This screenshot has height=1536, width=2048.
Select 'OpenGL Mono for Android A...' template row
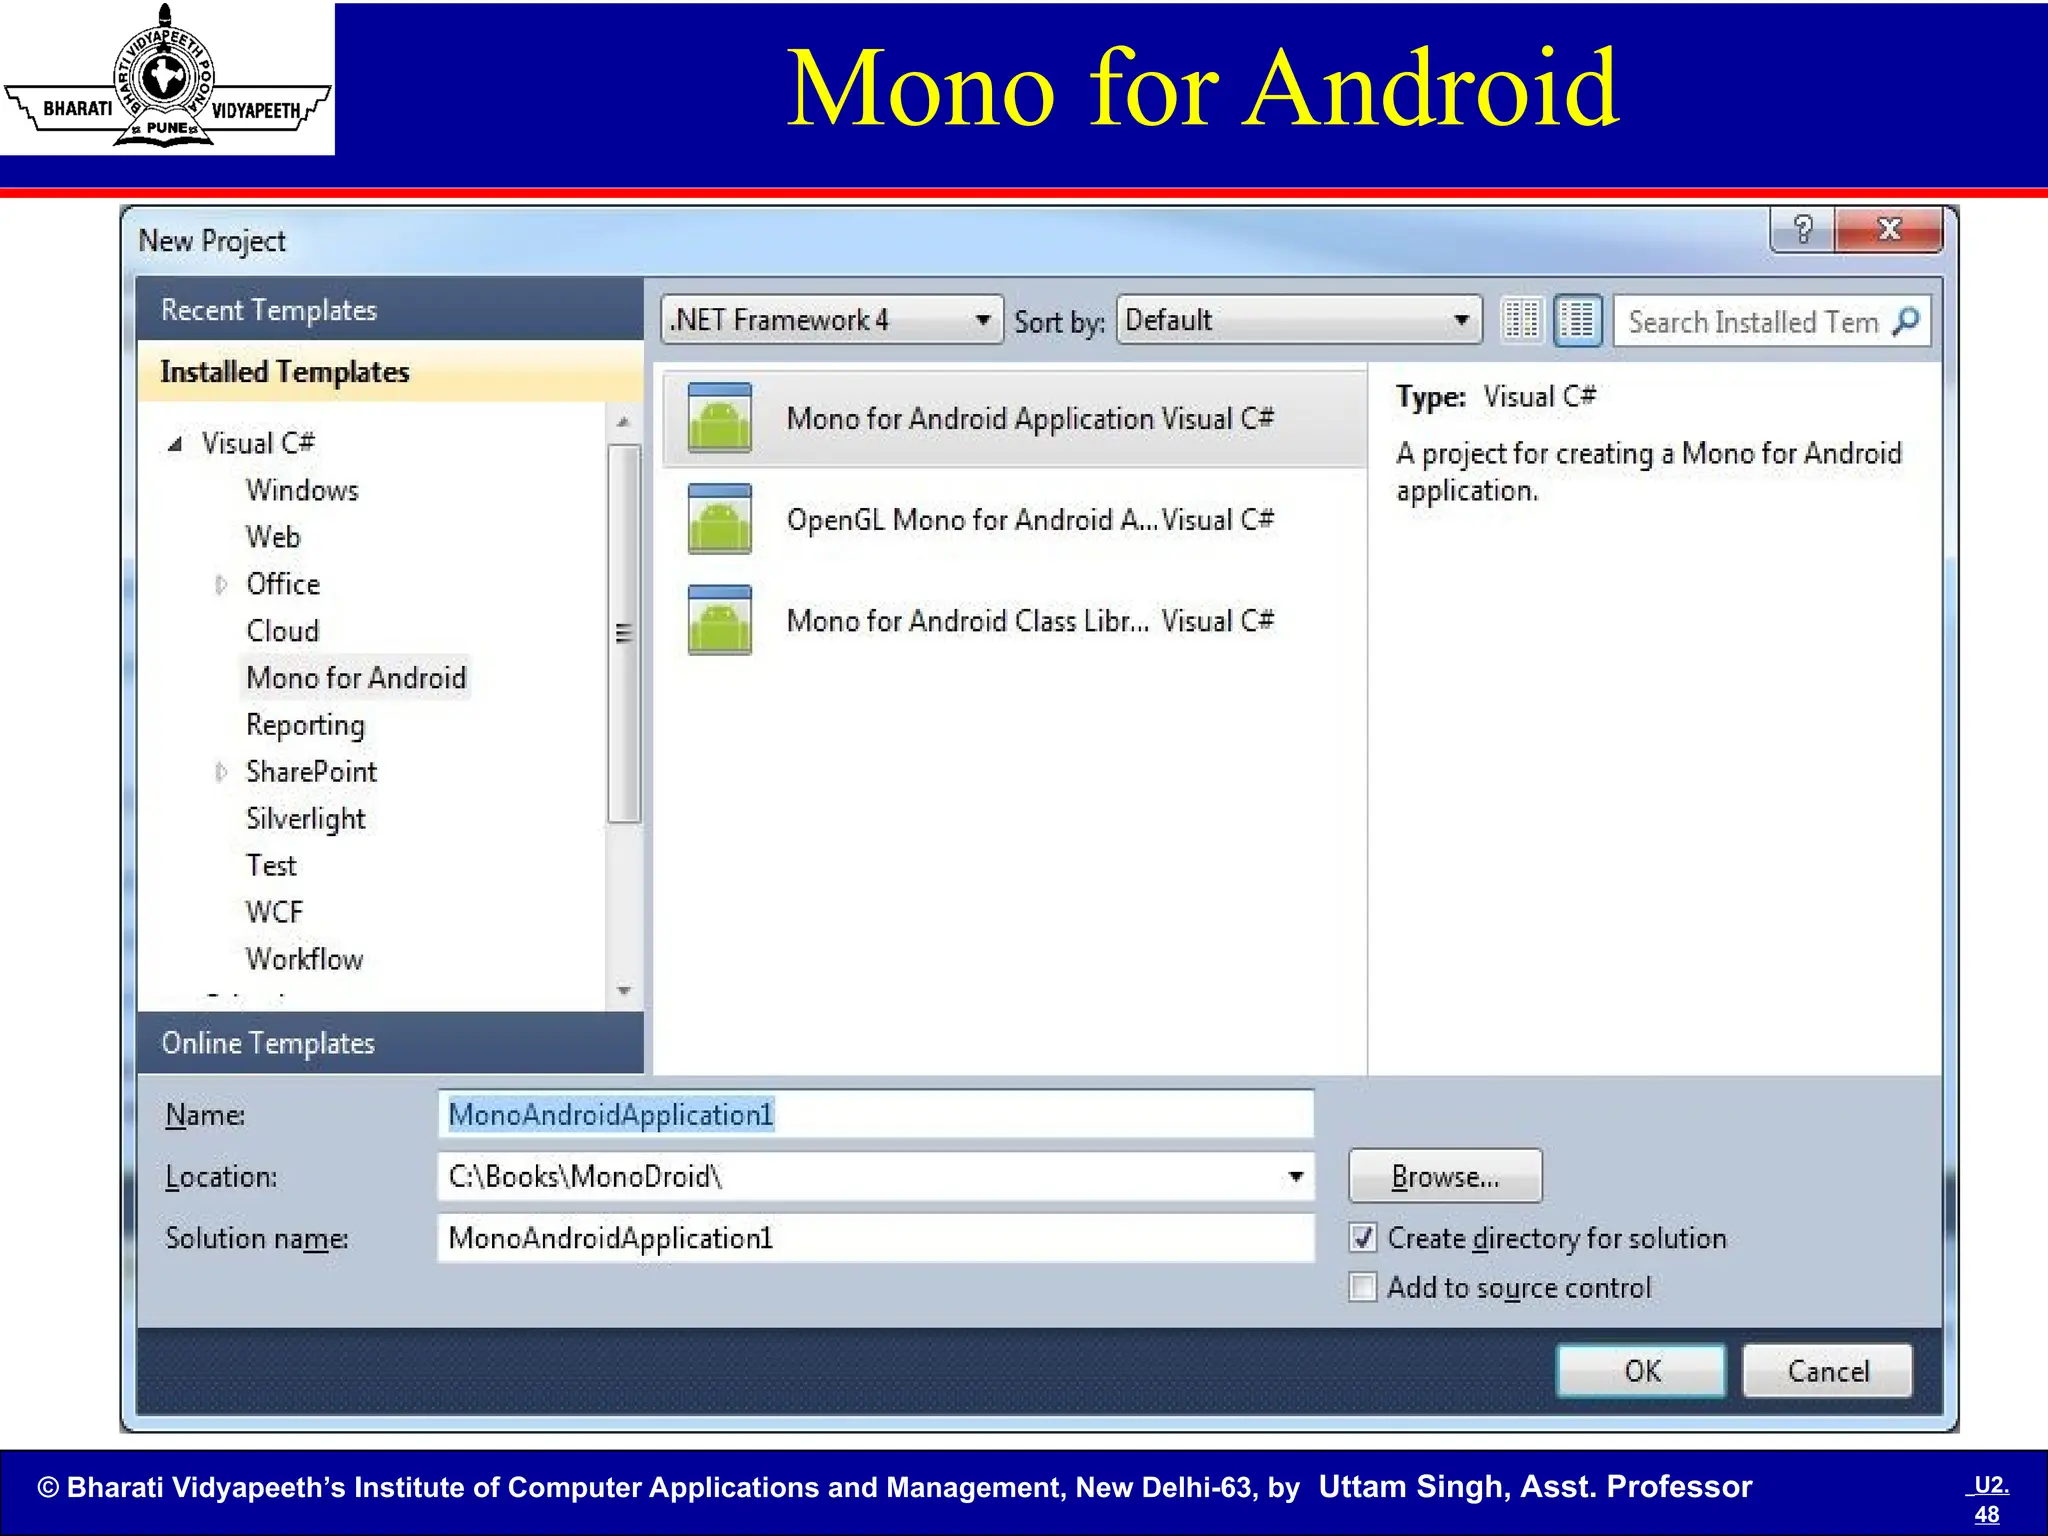tap(1014, 520)
